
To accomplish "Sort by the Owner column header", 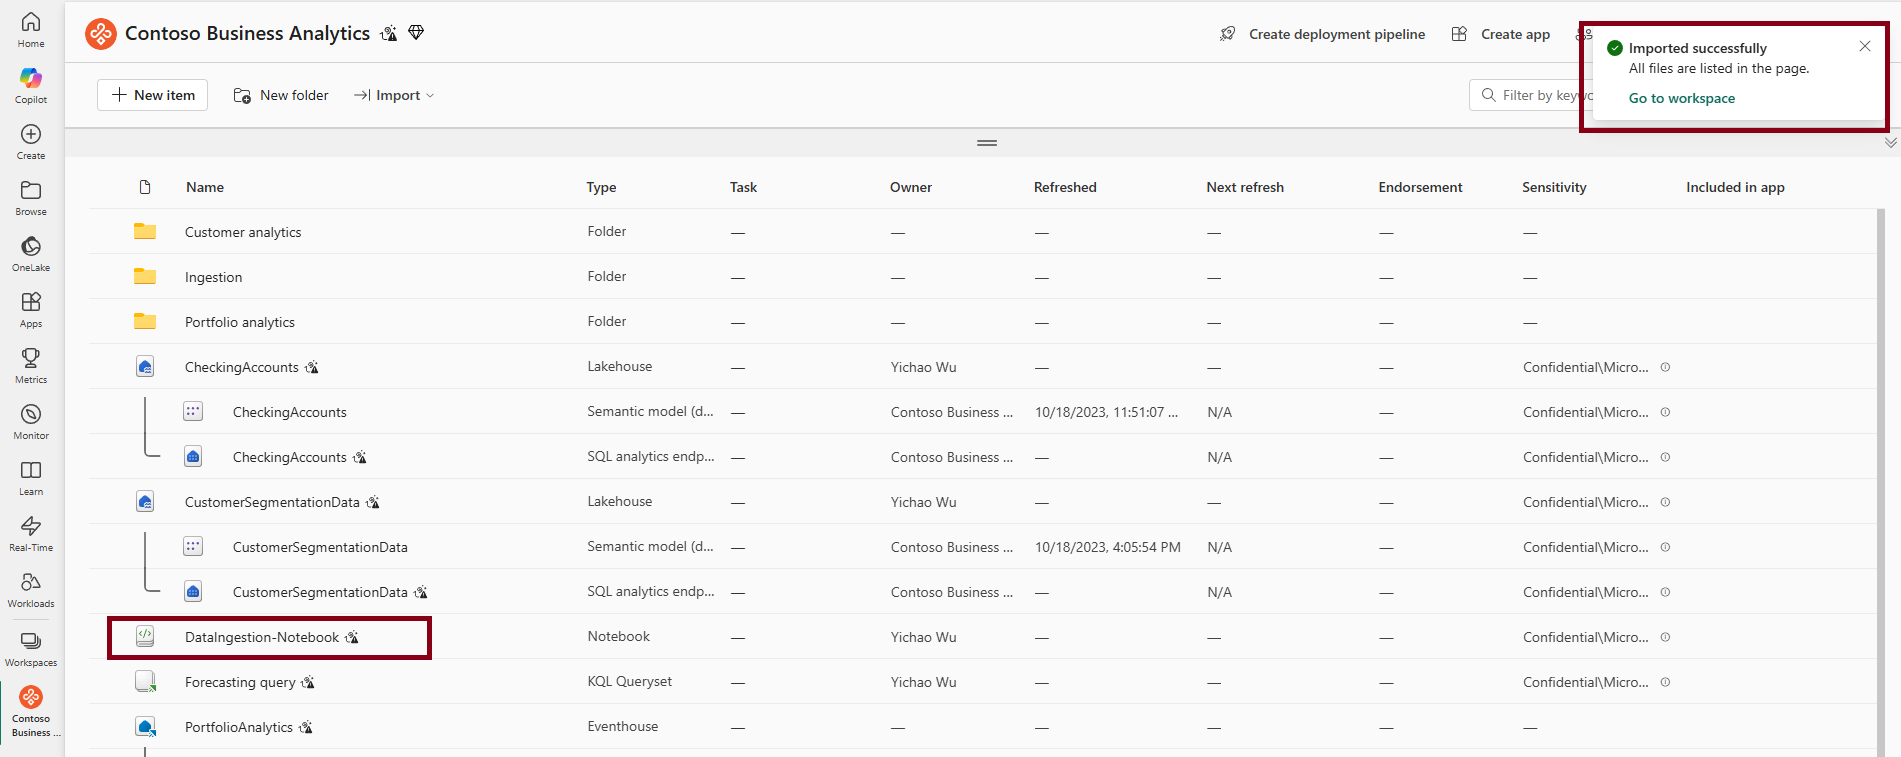I will [x=911, y=187].
